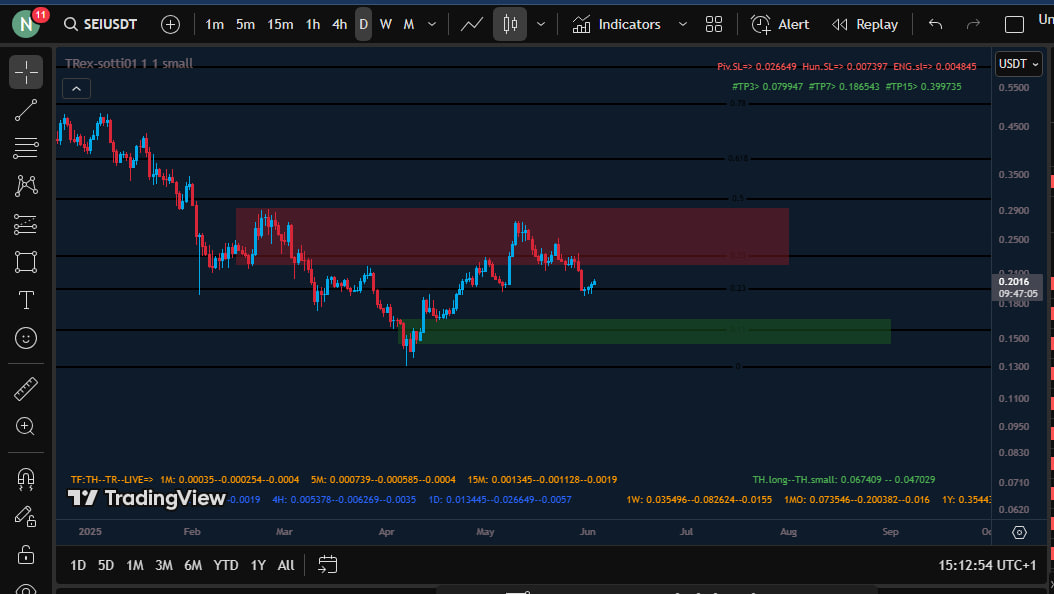Screen dimensions: 1054x594
Task: Click the undo arrow in toolbar
Action: point(935,24)
